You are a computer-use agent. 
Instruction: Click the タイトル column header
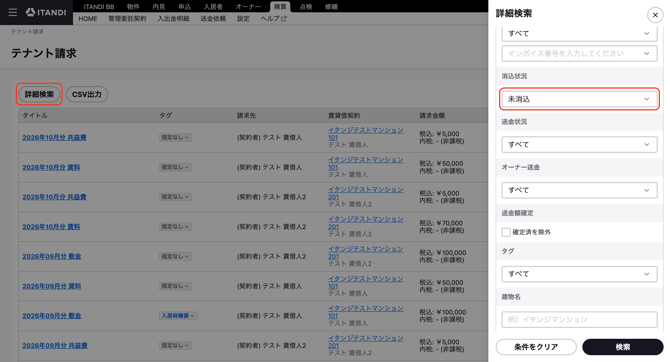point(35,115)
